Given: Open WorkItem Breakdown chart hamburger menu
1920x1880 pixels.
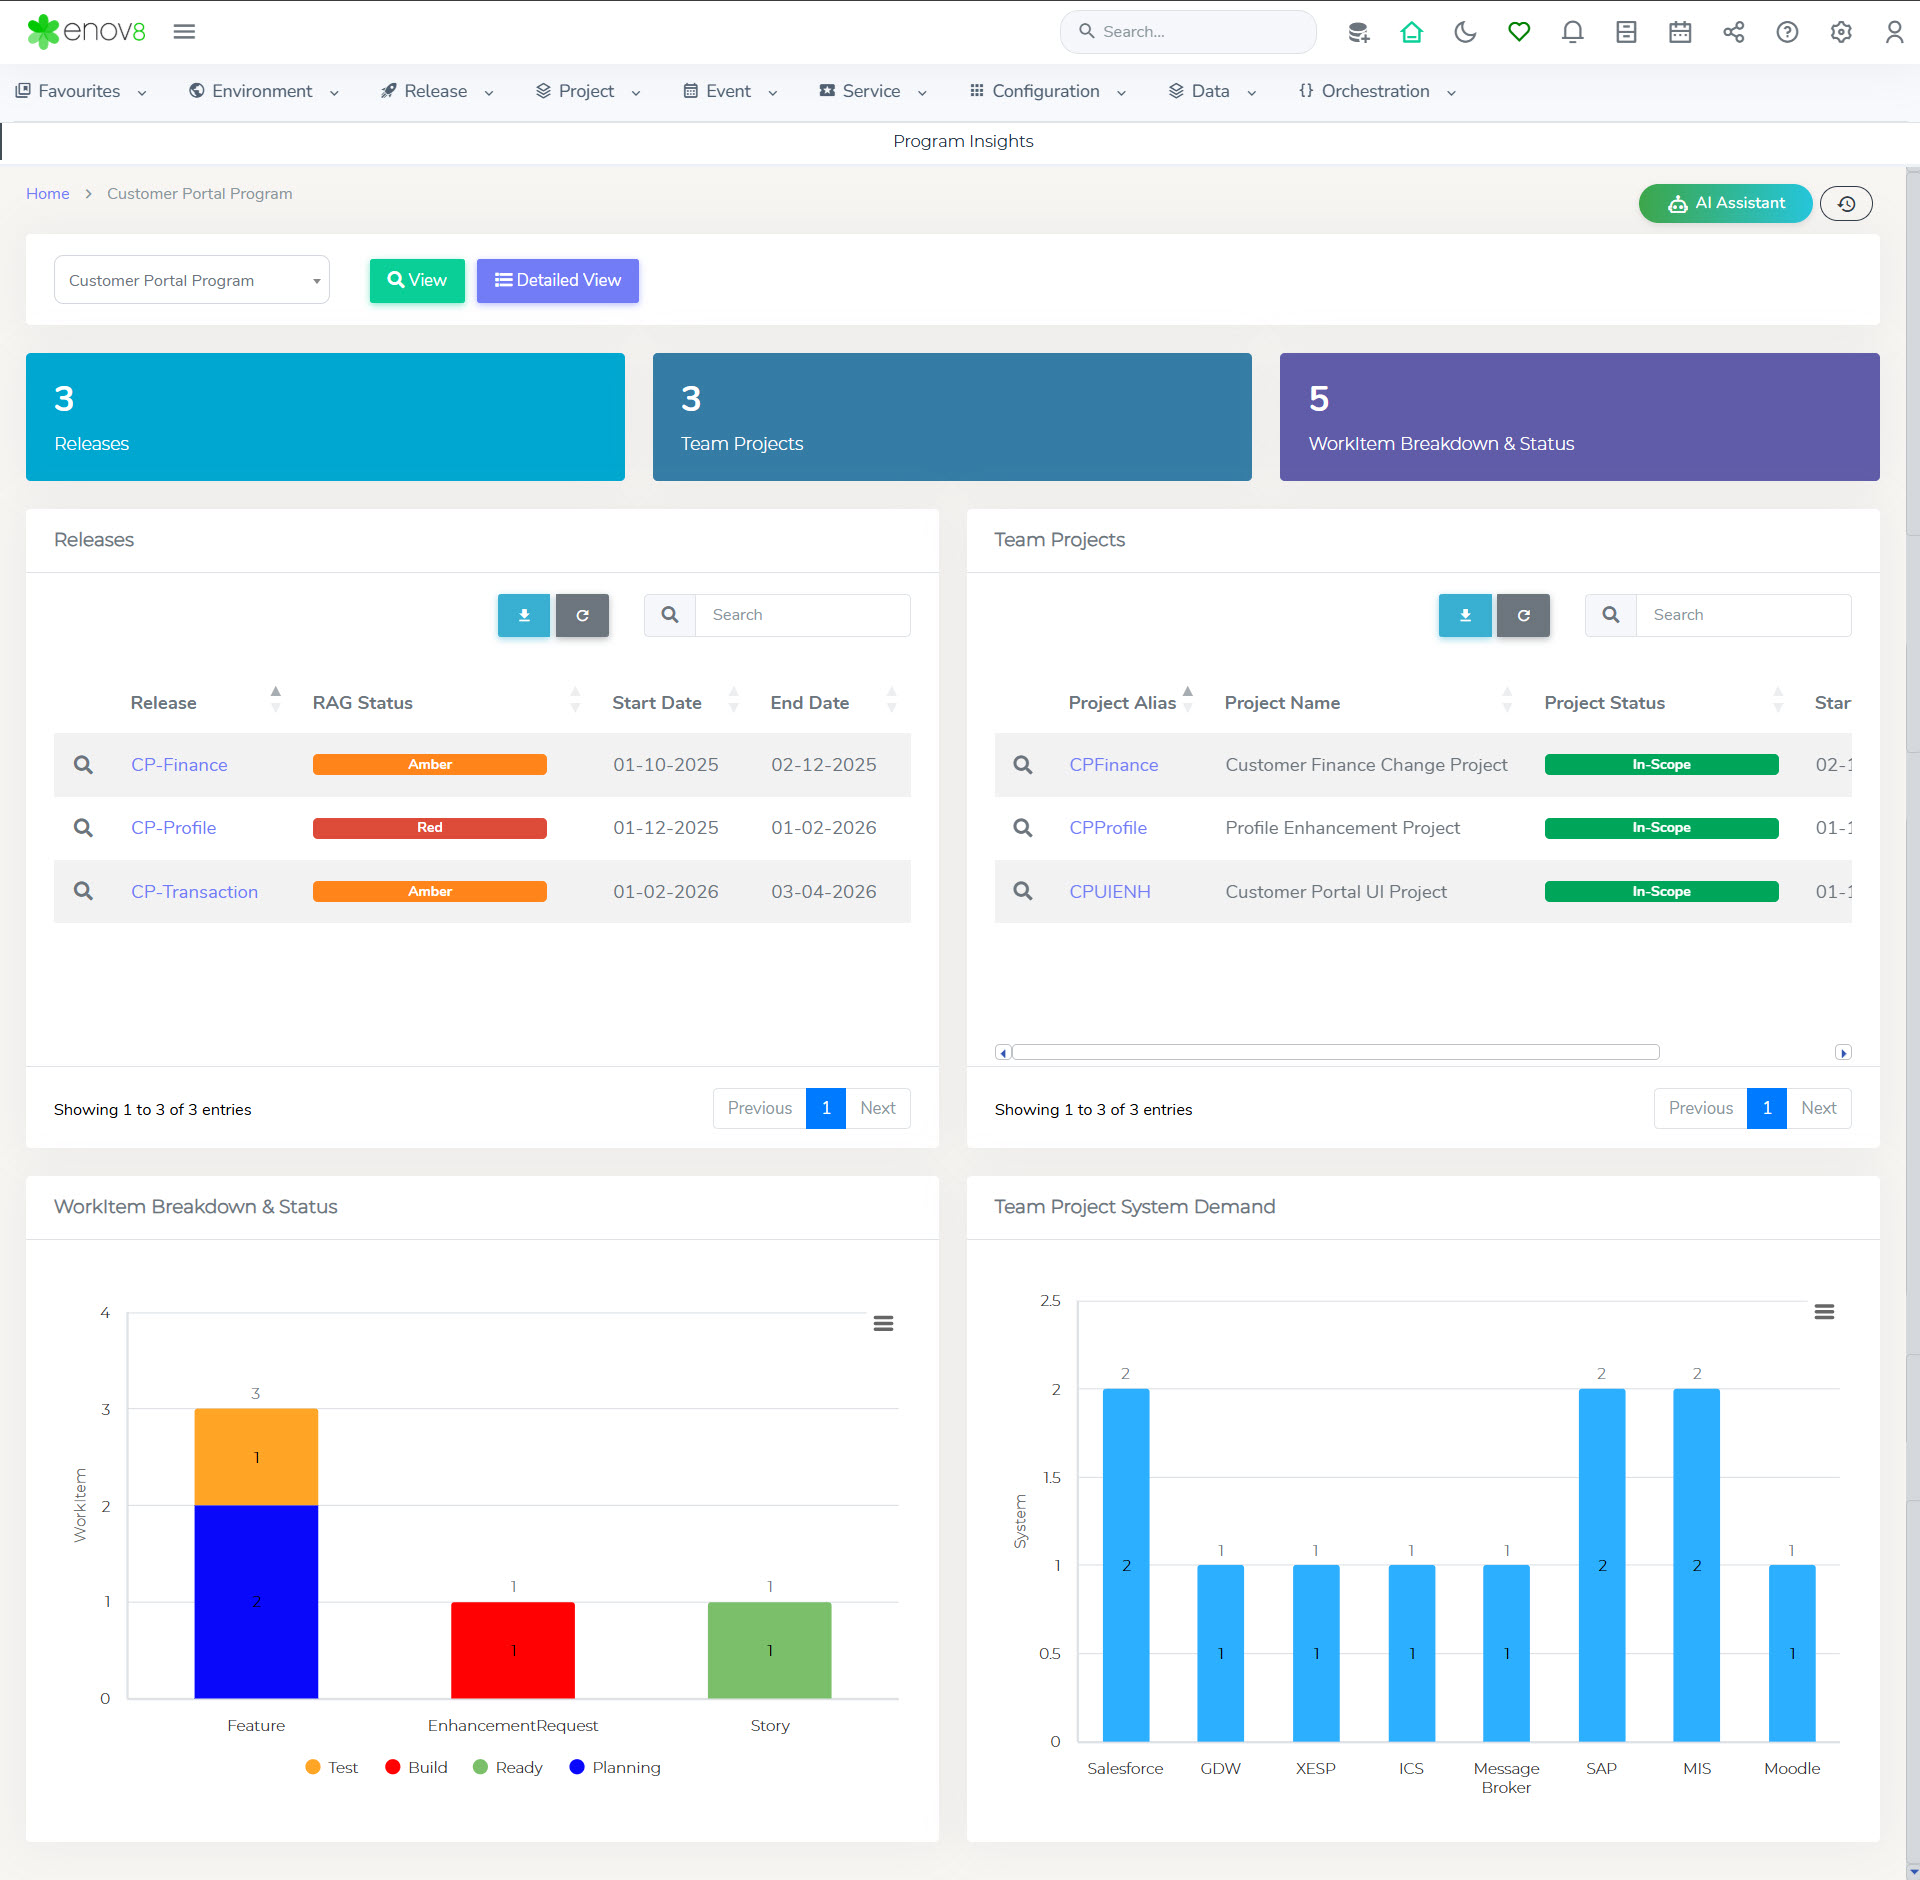Looking at the screenshot, I should 883,1323.
